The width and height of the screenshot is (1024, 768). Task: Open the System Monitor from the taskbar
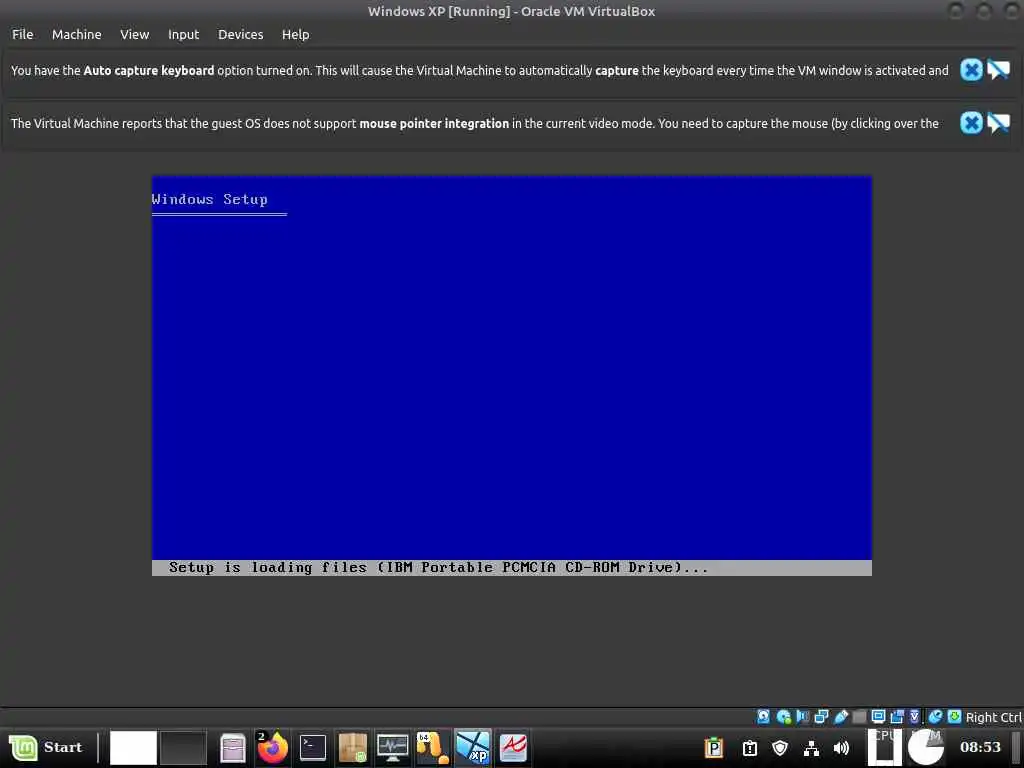[x=393, y=748]
